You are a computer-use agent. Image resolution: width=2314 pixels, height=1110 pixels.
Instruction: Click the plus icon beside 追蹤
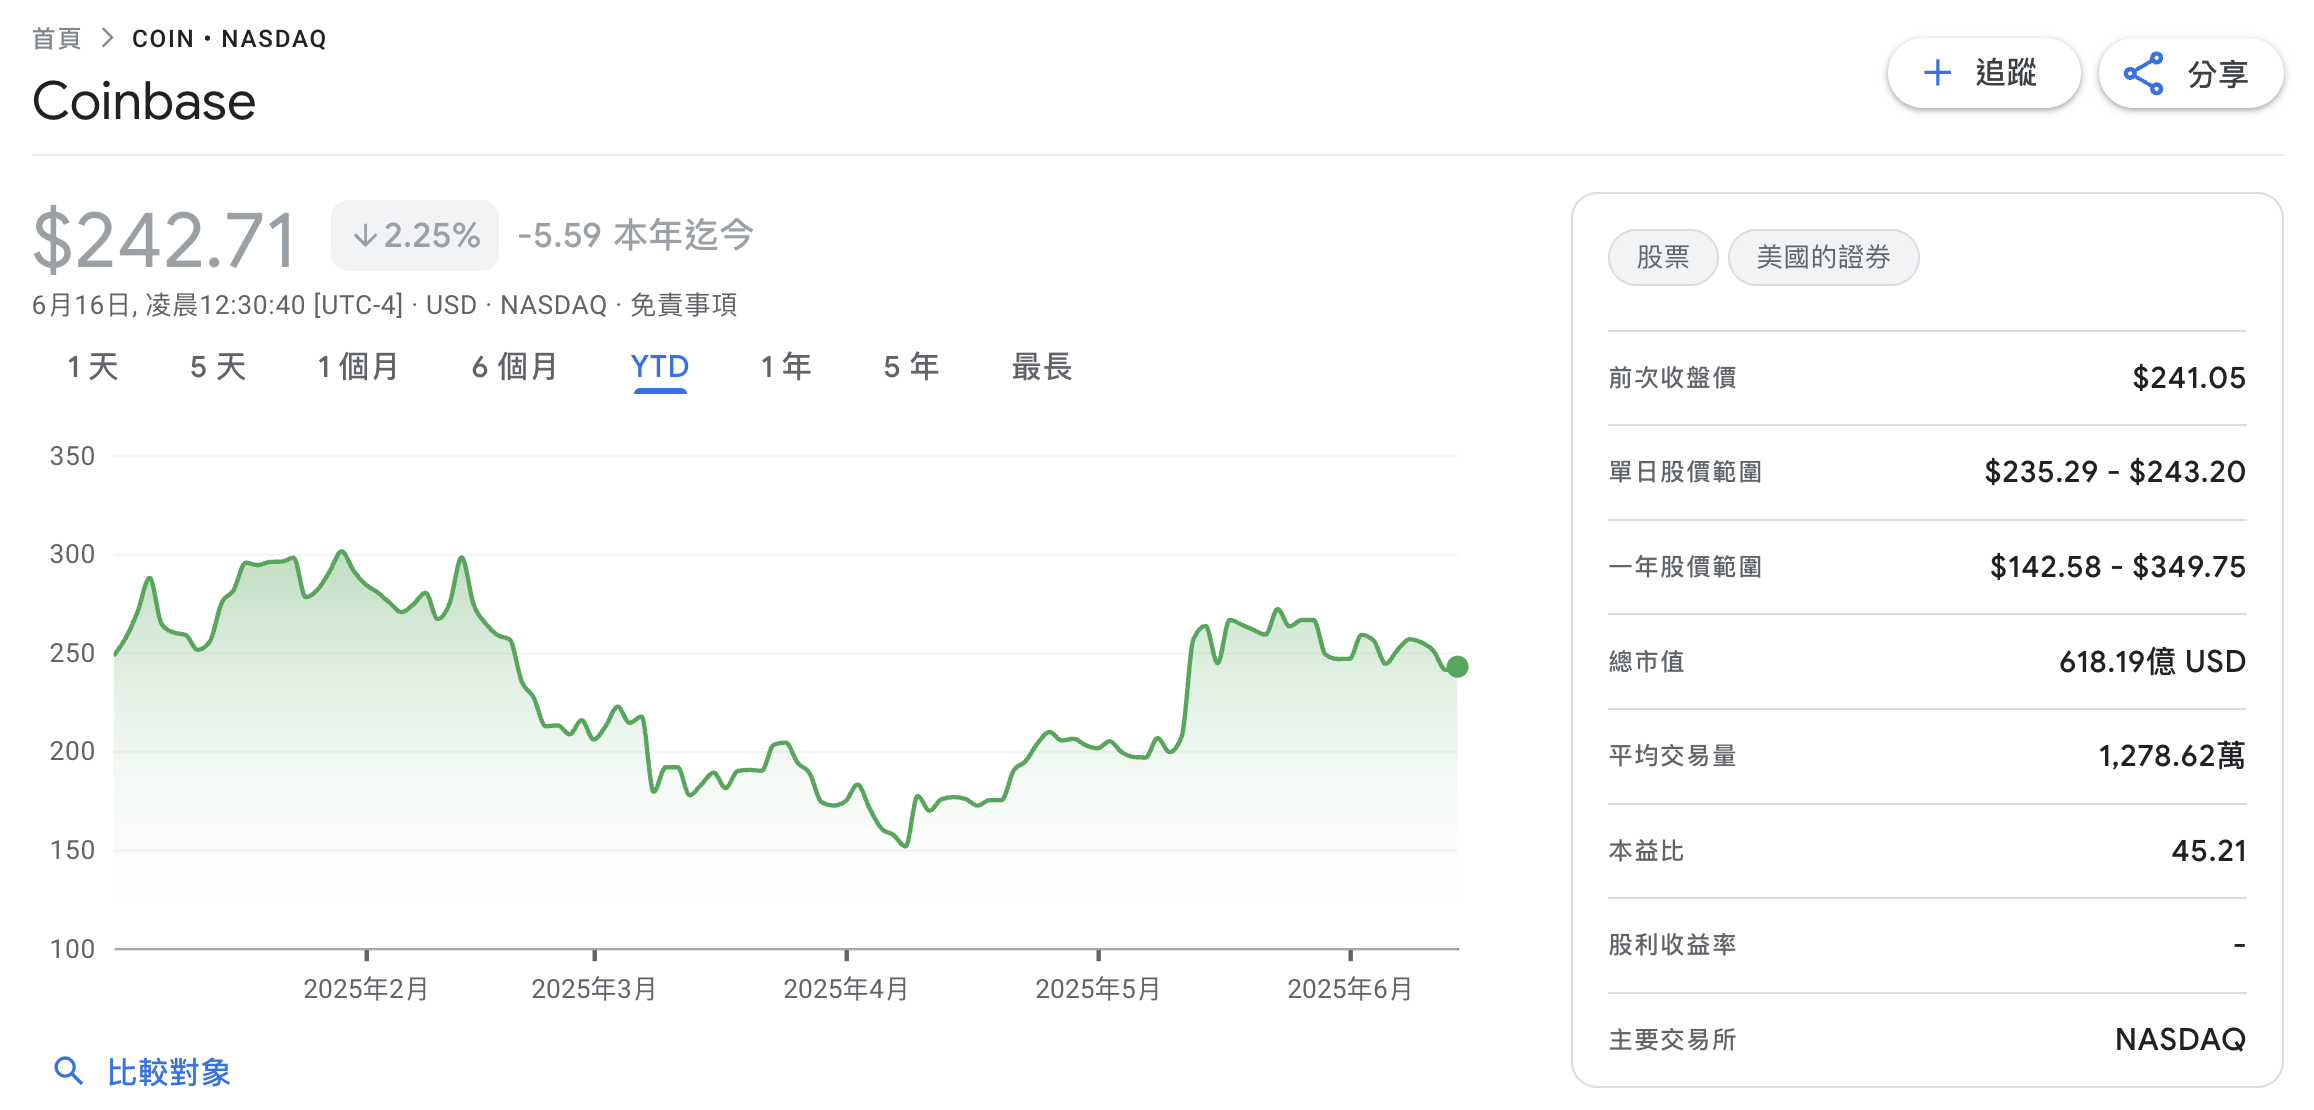click(1938, 72)
